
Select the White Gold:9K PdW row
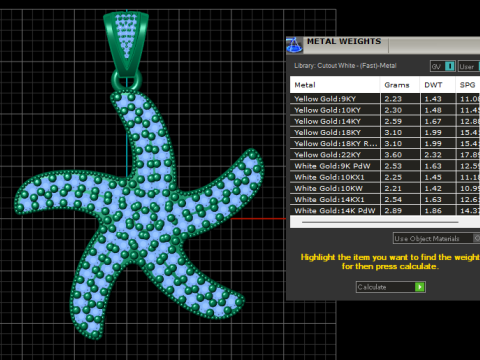[x=385, y=166]
